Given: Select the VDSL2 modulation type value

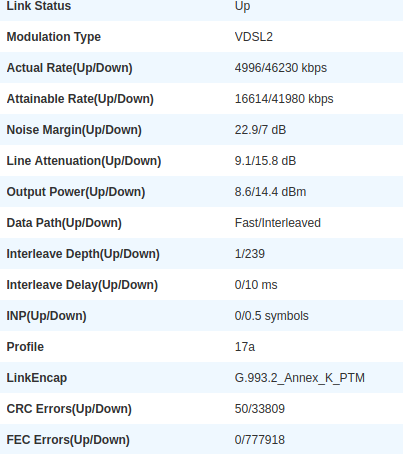Looking at the screenshot, I should (254, 37).
